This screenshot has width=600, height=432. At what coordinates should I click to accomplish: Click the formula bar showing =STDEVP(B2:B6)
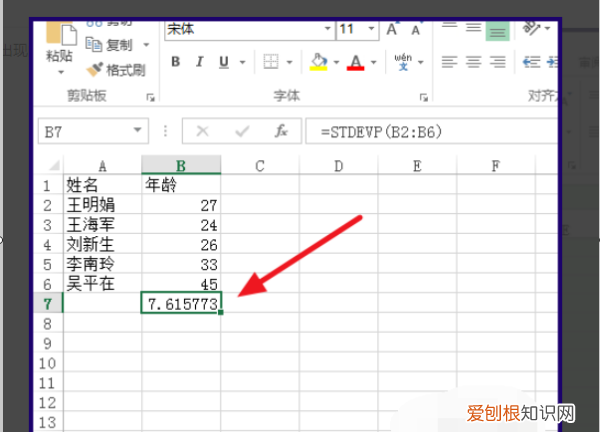(x=431, y=132)
